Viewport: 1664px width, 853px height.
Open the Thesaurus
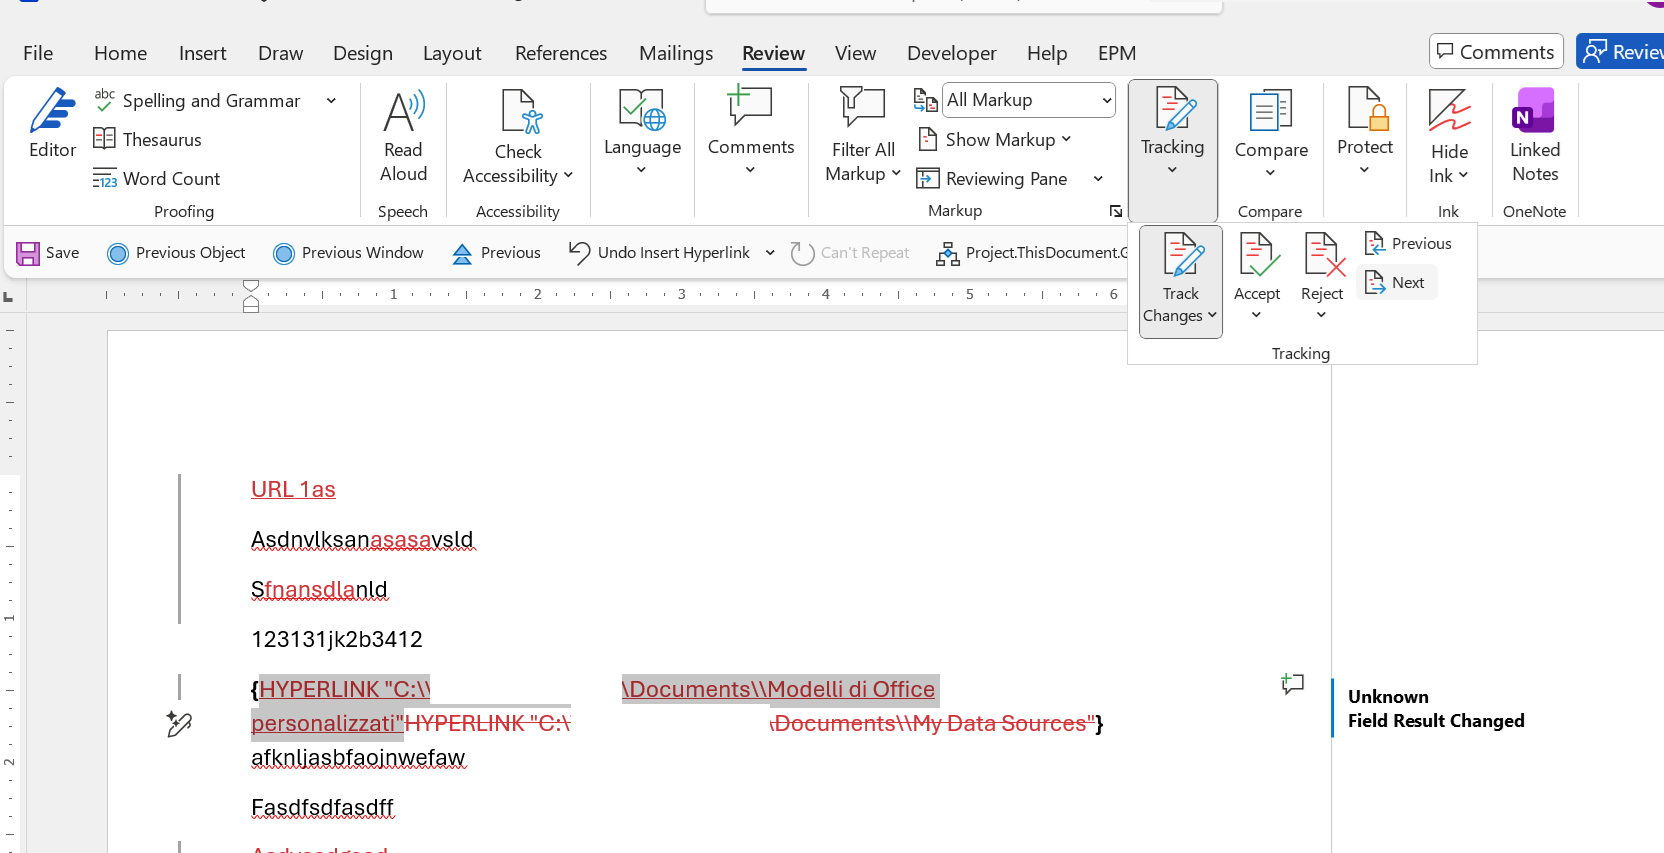click(x=148, y=139)
